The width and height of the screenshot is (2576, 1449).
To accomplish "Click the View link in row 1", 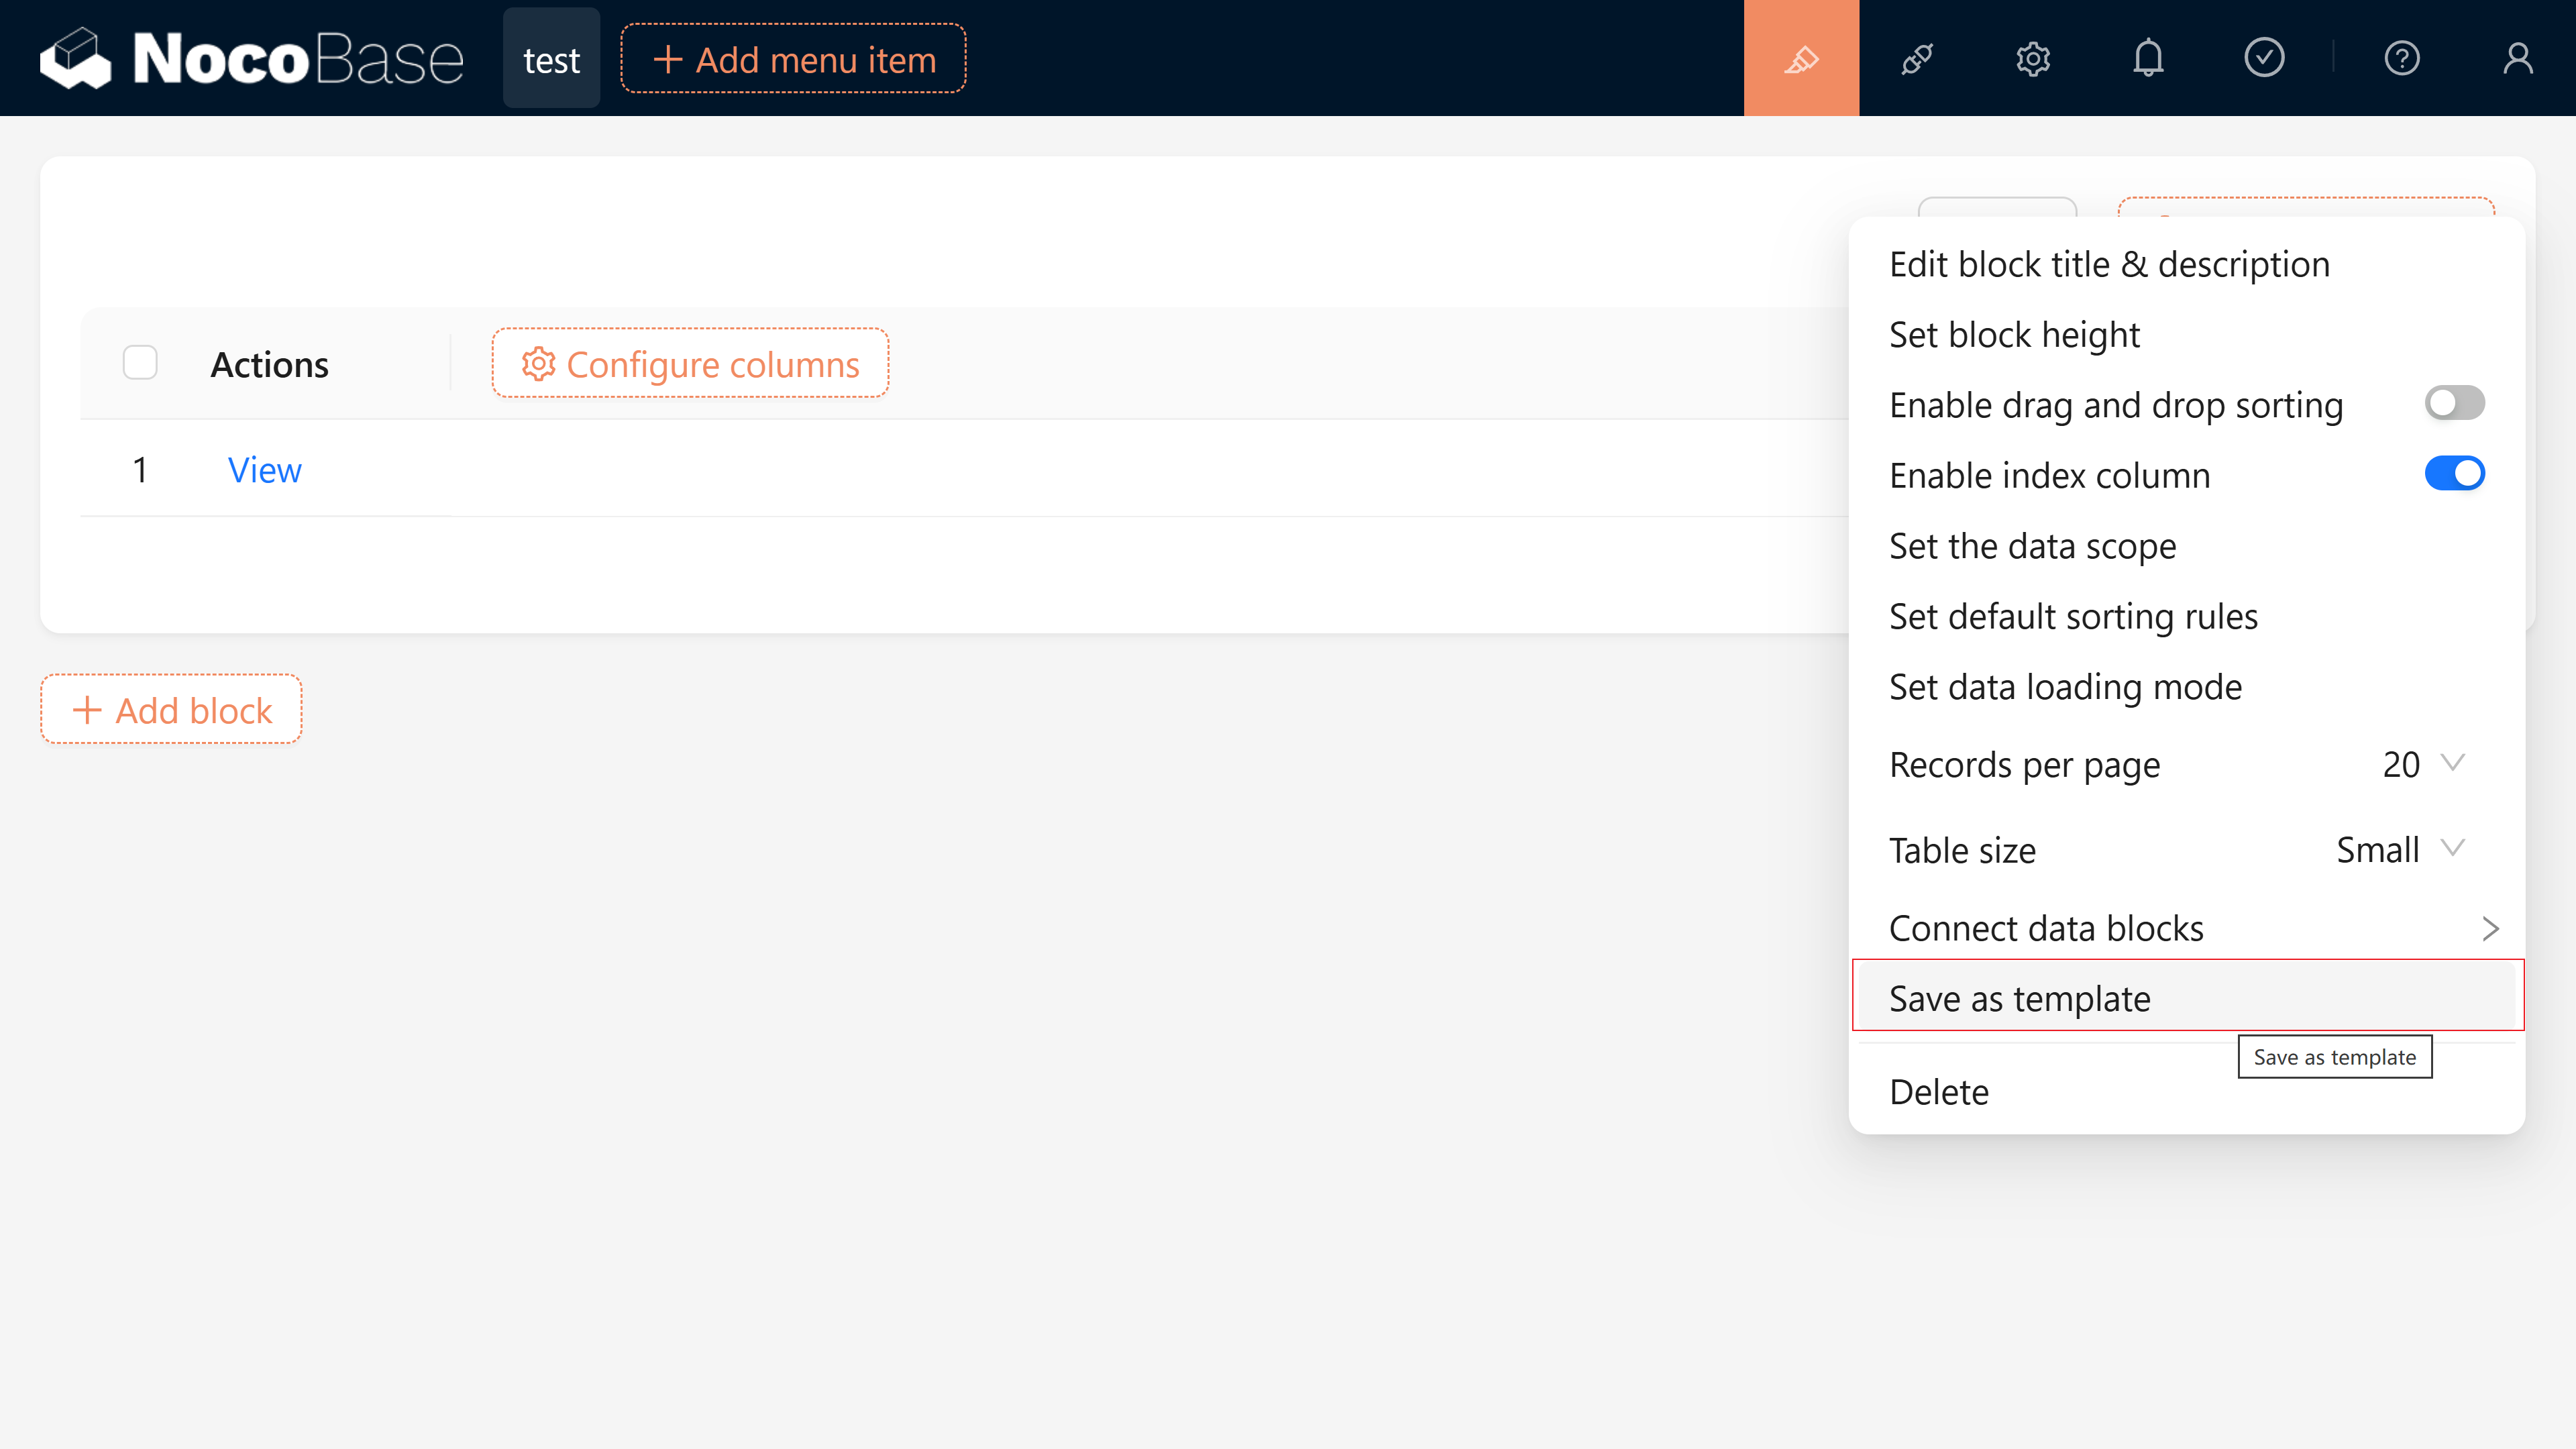I will click(264, 469).
